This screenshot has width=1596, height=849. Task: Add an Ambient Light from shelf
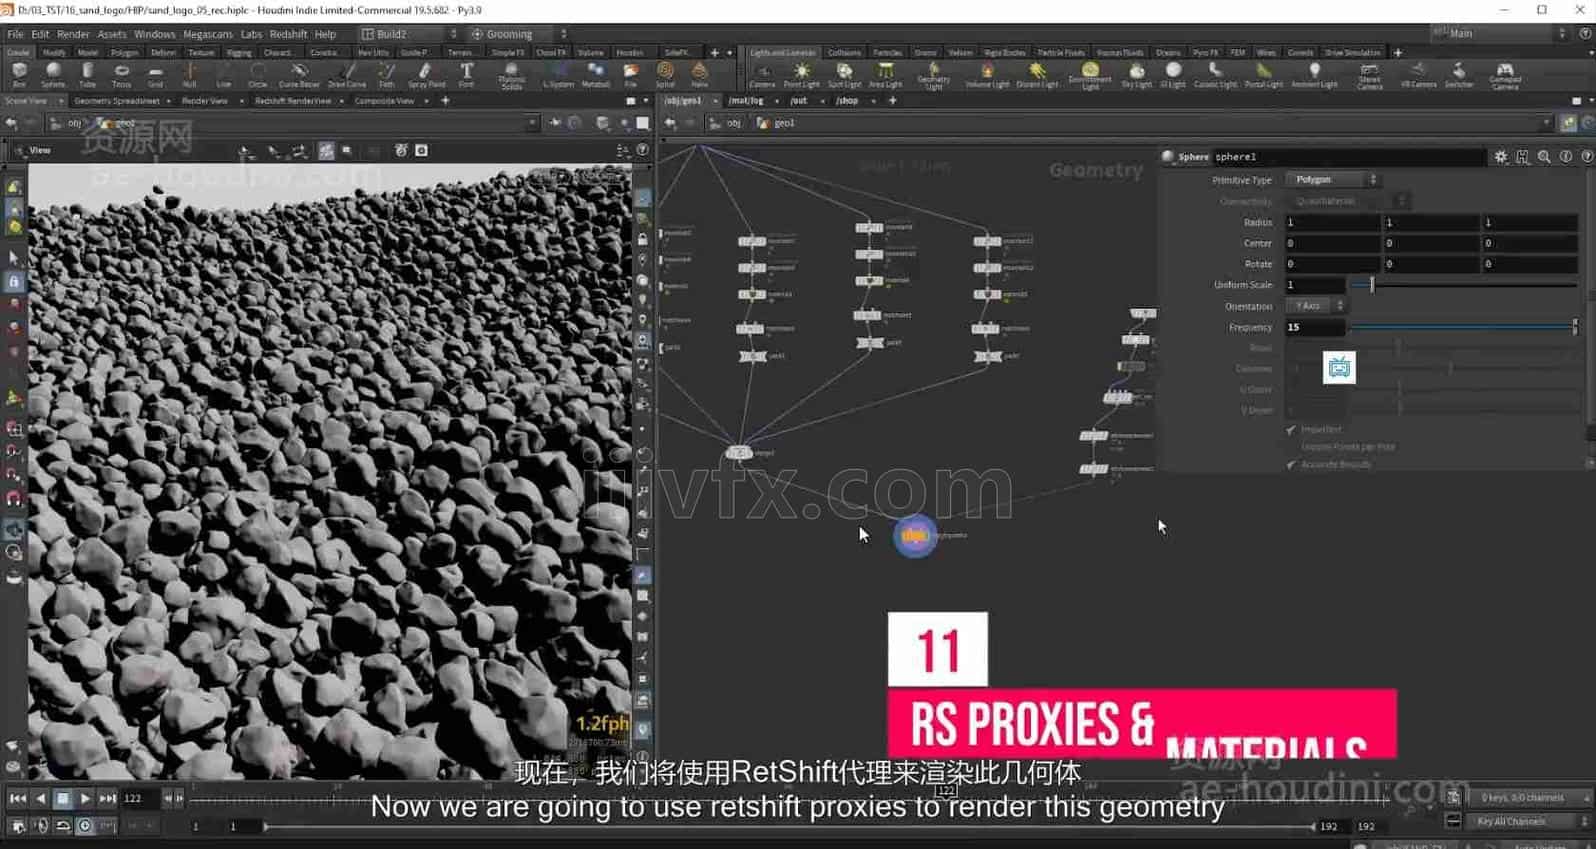pyautogui.click(x=1314, y=75)
